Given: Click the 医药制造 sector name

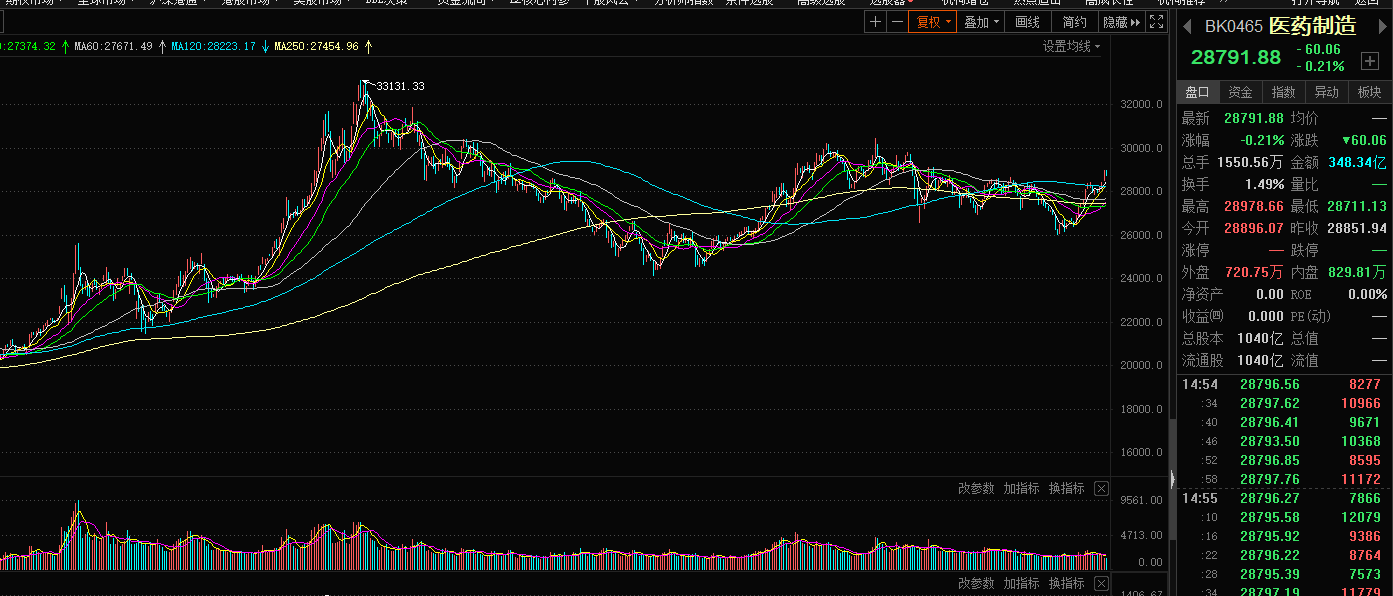Looking at the screenshot, I should click(1313, 27).
